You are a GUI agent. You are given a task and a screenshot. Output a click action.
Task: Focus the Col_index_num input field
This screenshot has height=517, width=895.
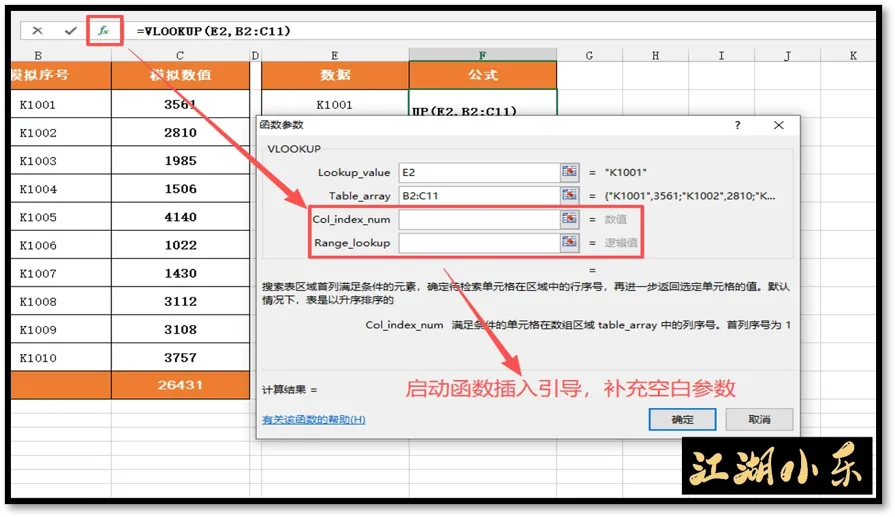coord(479,219)
